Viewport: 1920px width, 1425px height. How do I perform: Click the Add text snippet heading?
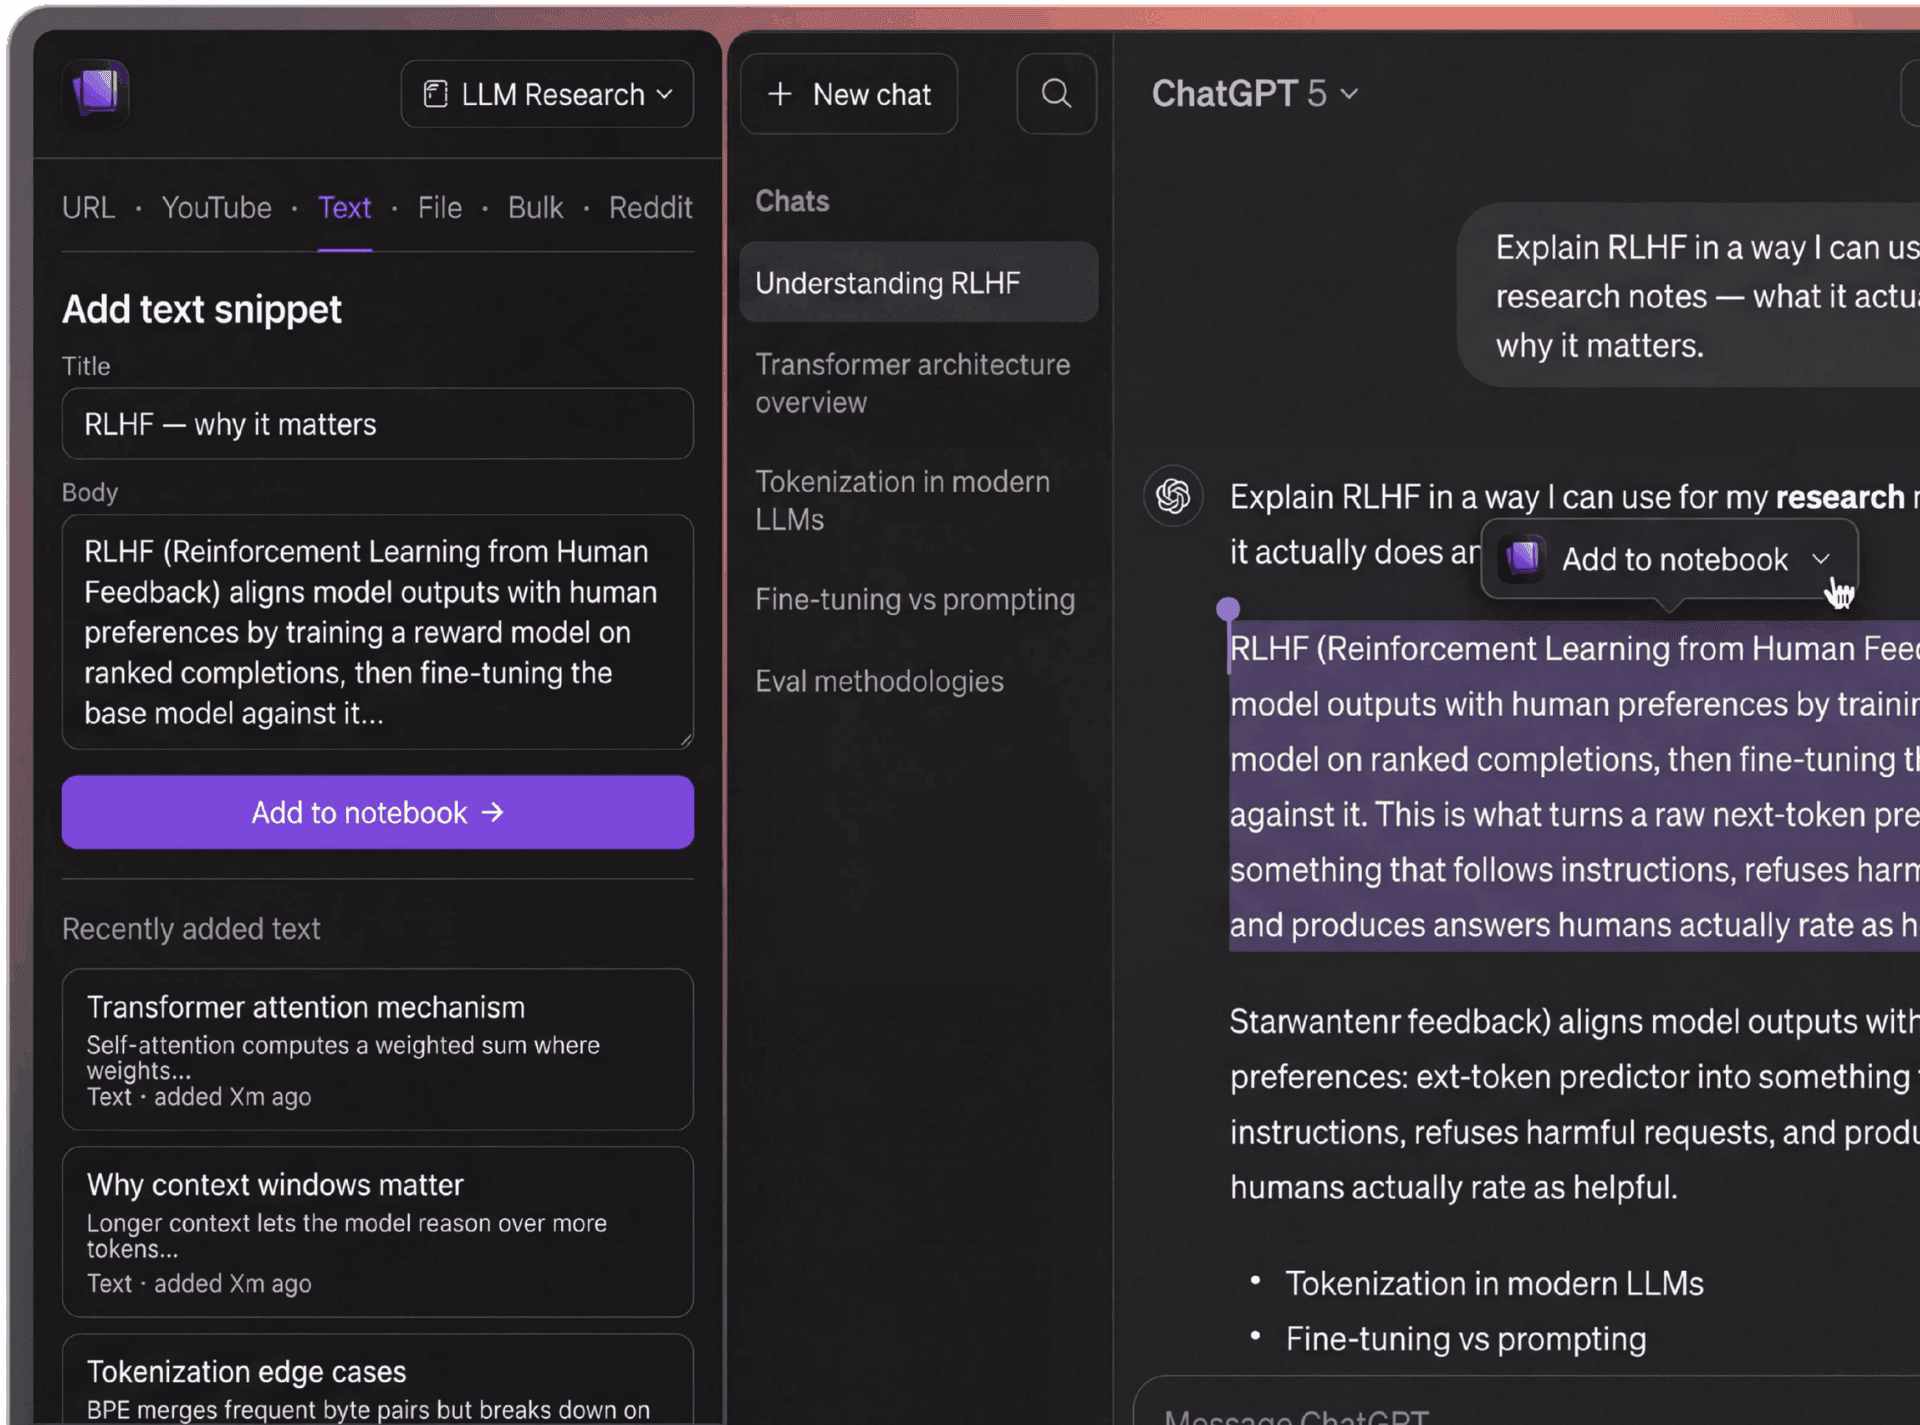pos(202,309)
